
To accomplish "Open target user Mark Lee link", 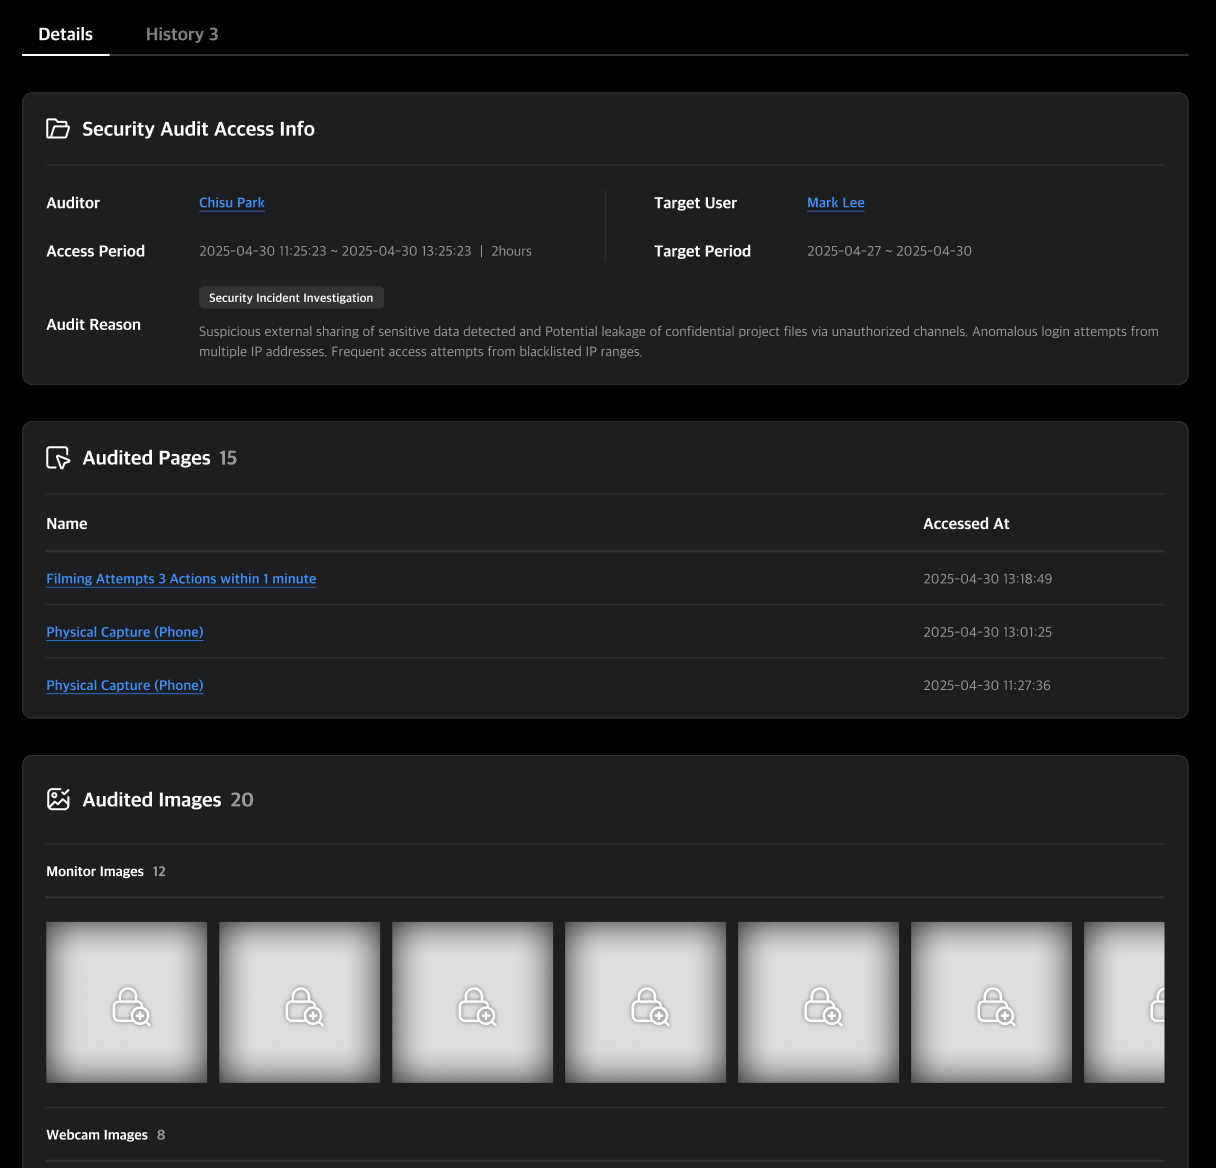I will 835,203.
